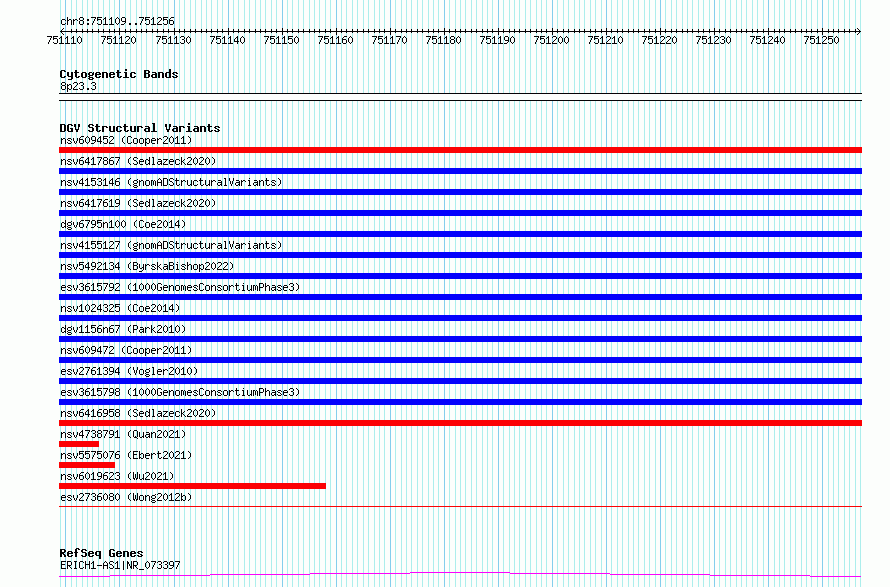Open variant nsv4738791 (Quan2021) label
Screen dimensions: 890x587
tap(123, 434)
